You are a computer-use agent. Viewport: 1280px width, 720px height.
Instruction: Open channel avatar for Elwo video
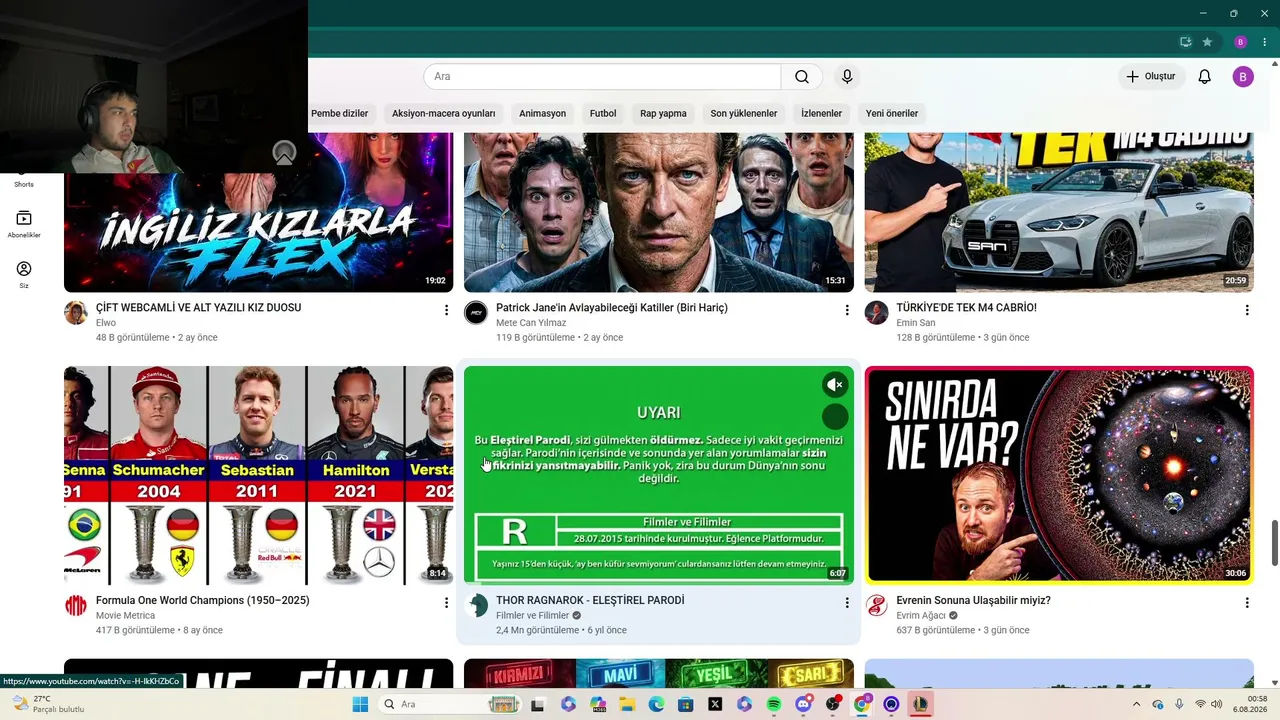(76, 313)
